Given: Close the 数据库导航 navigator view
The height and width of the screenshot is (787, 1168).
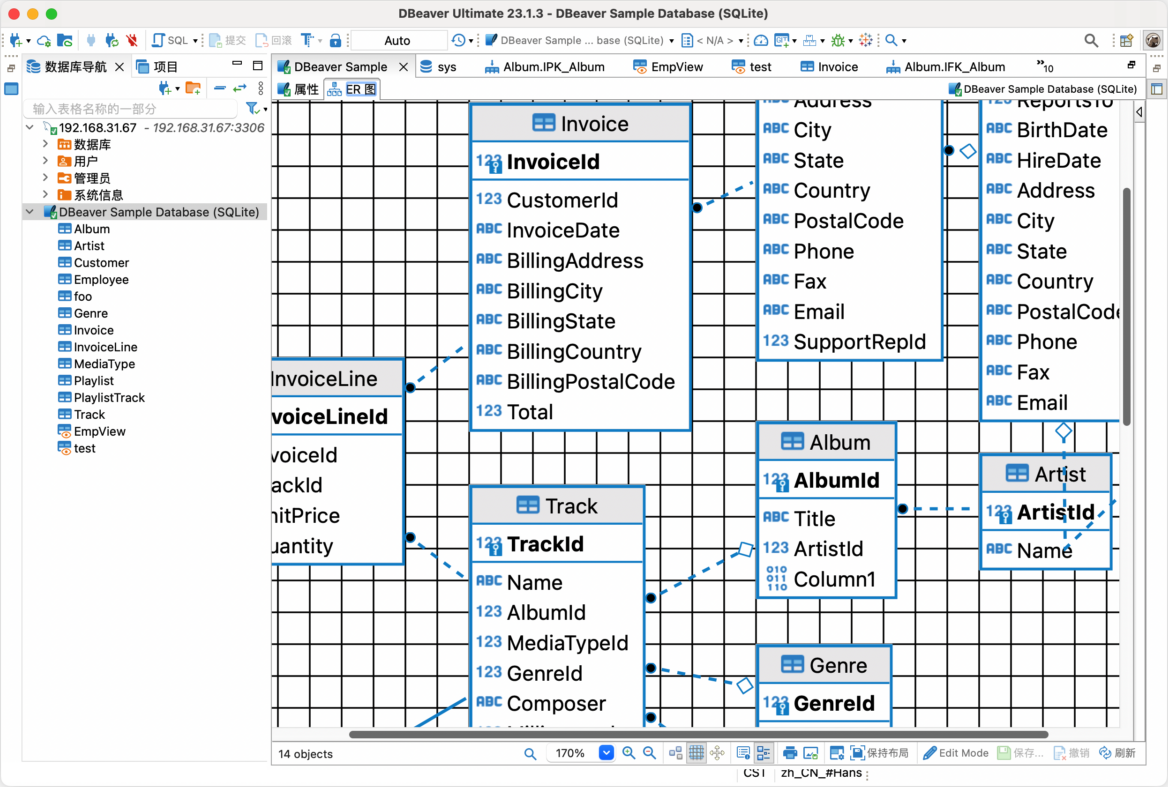Looking at the screenshot, I should [119, 66].
